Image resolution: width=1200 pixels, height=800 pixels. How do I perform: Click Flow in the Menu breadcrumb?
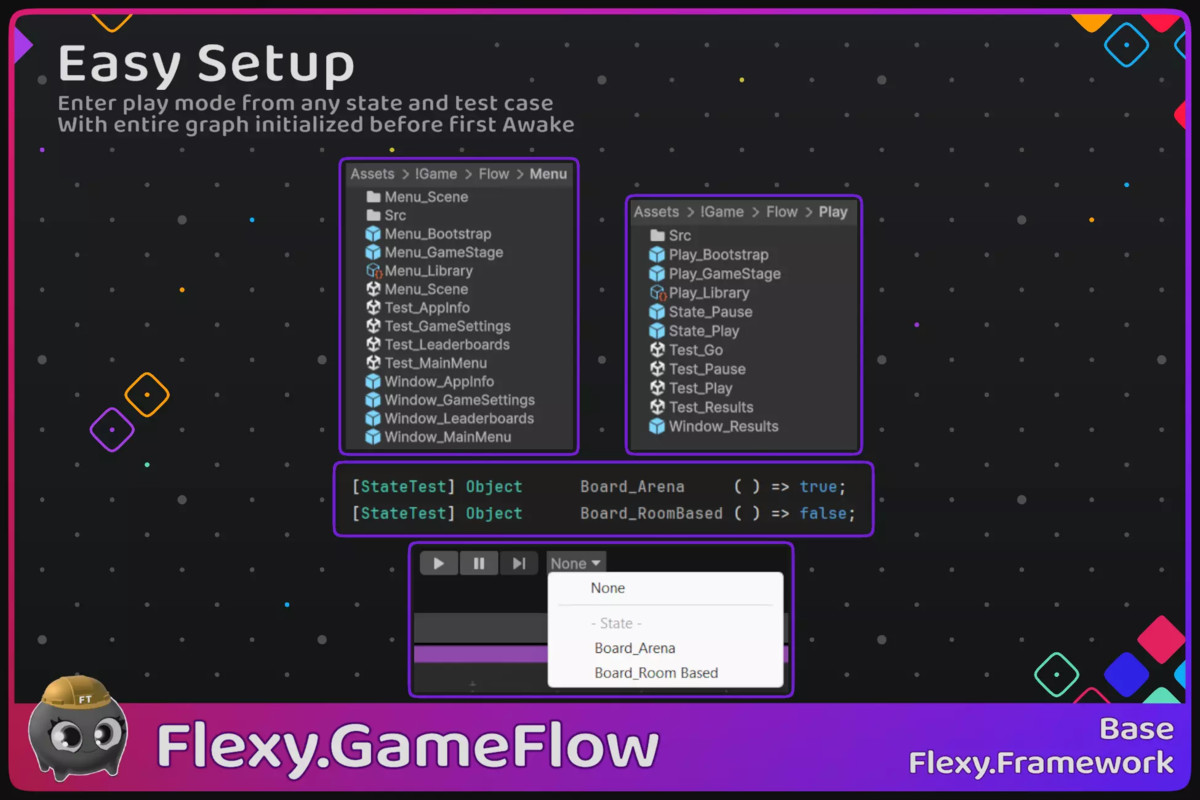(x=494, y=174)
